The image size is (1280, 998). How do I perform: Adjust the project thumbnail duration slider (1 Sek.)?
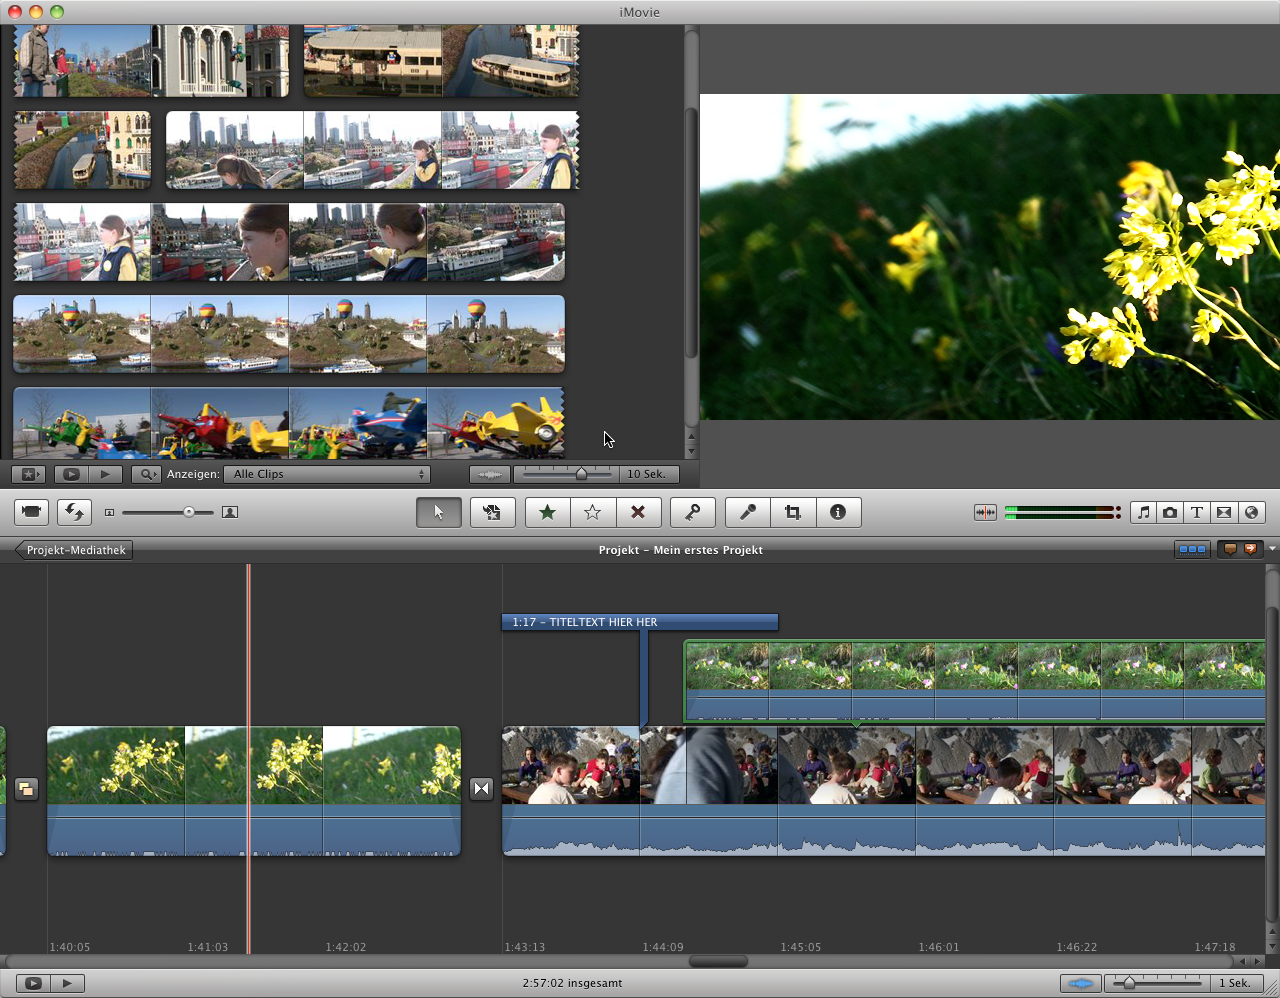(x=1158, y=983)
